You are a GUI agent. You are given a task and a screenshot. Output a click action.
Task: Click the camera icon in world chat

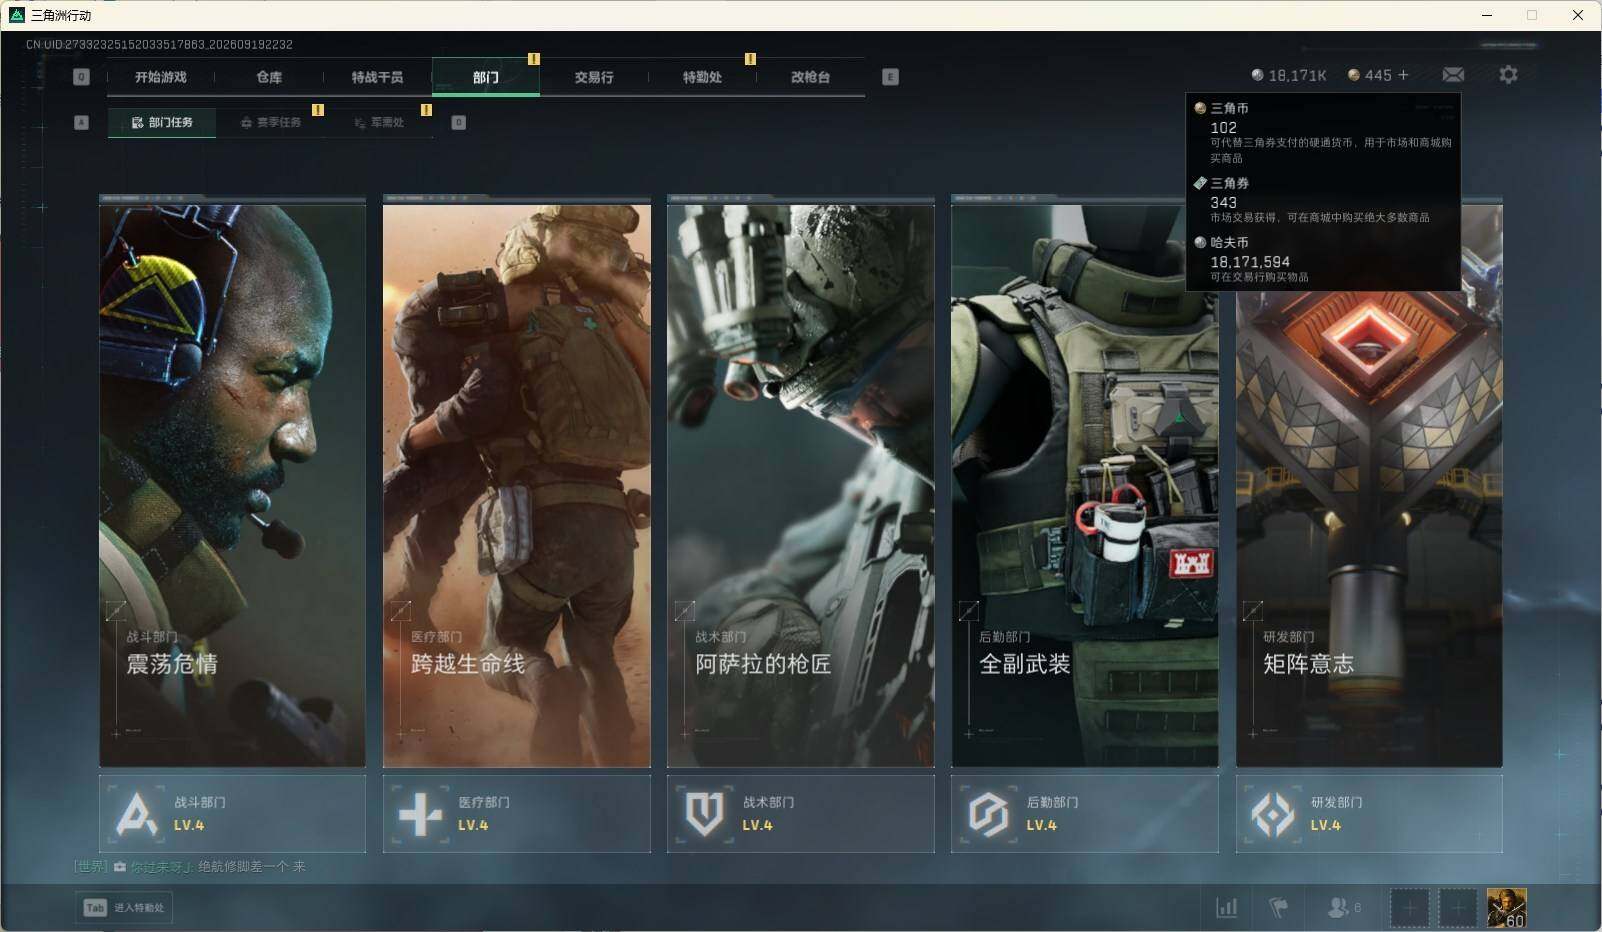(120, 866)
